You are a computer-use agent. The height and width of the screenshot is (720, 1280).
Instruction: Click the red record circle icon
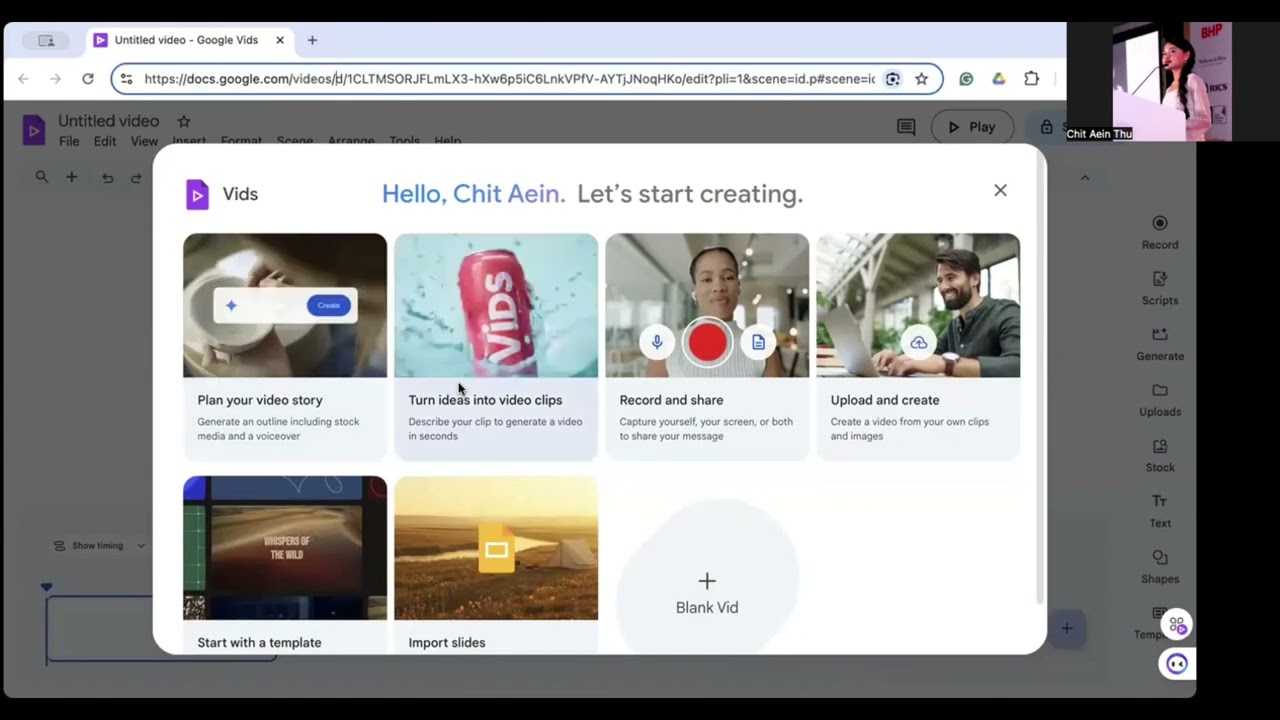[707, 343]
